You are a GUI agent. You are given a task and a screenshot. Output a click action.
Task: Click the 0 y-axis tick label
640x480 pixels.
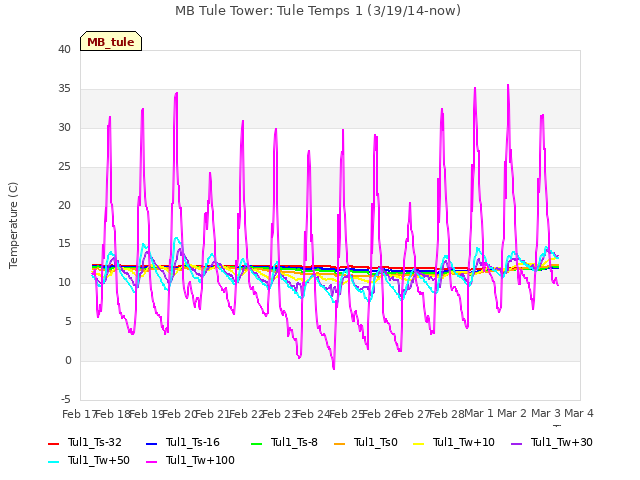68,360
